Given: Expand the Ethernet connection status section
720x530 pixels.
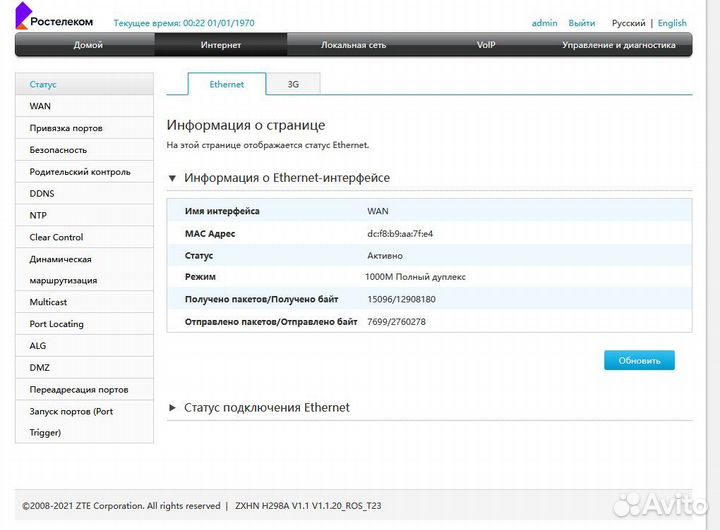Looking at the screenshot, I should [x=173, y=408].
